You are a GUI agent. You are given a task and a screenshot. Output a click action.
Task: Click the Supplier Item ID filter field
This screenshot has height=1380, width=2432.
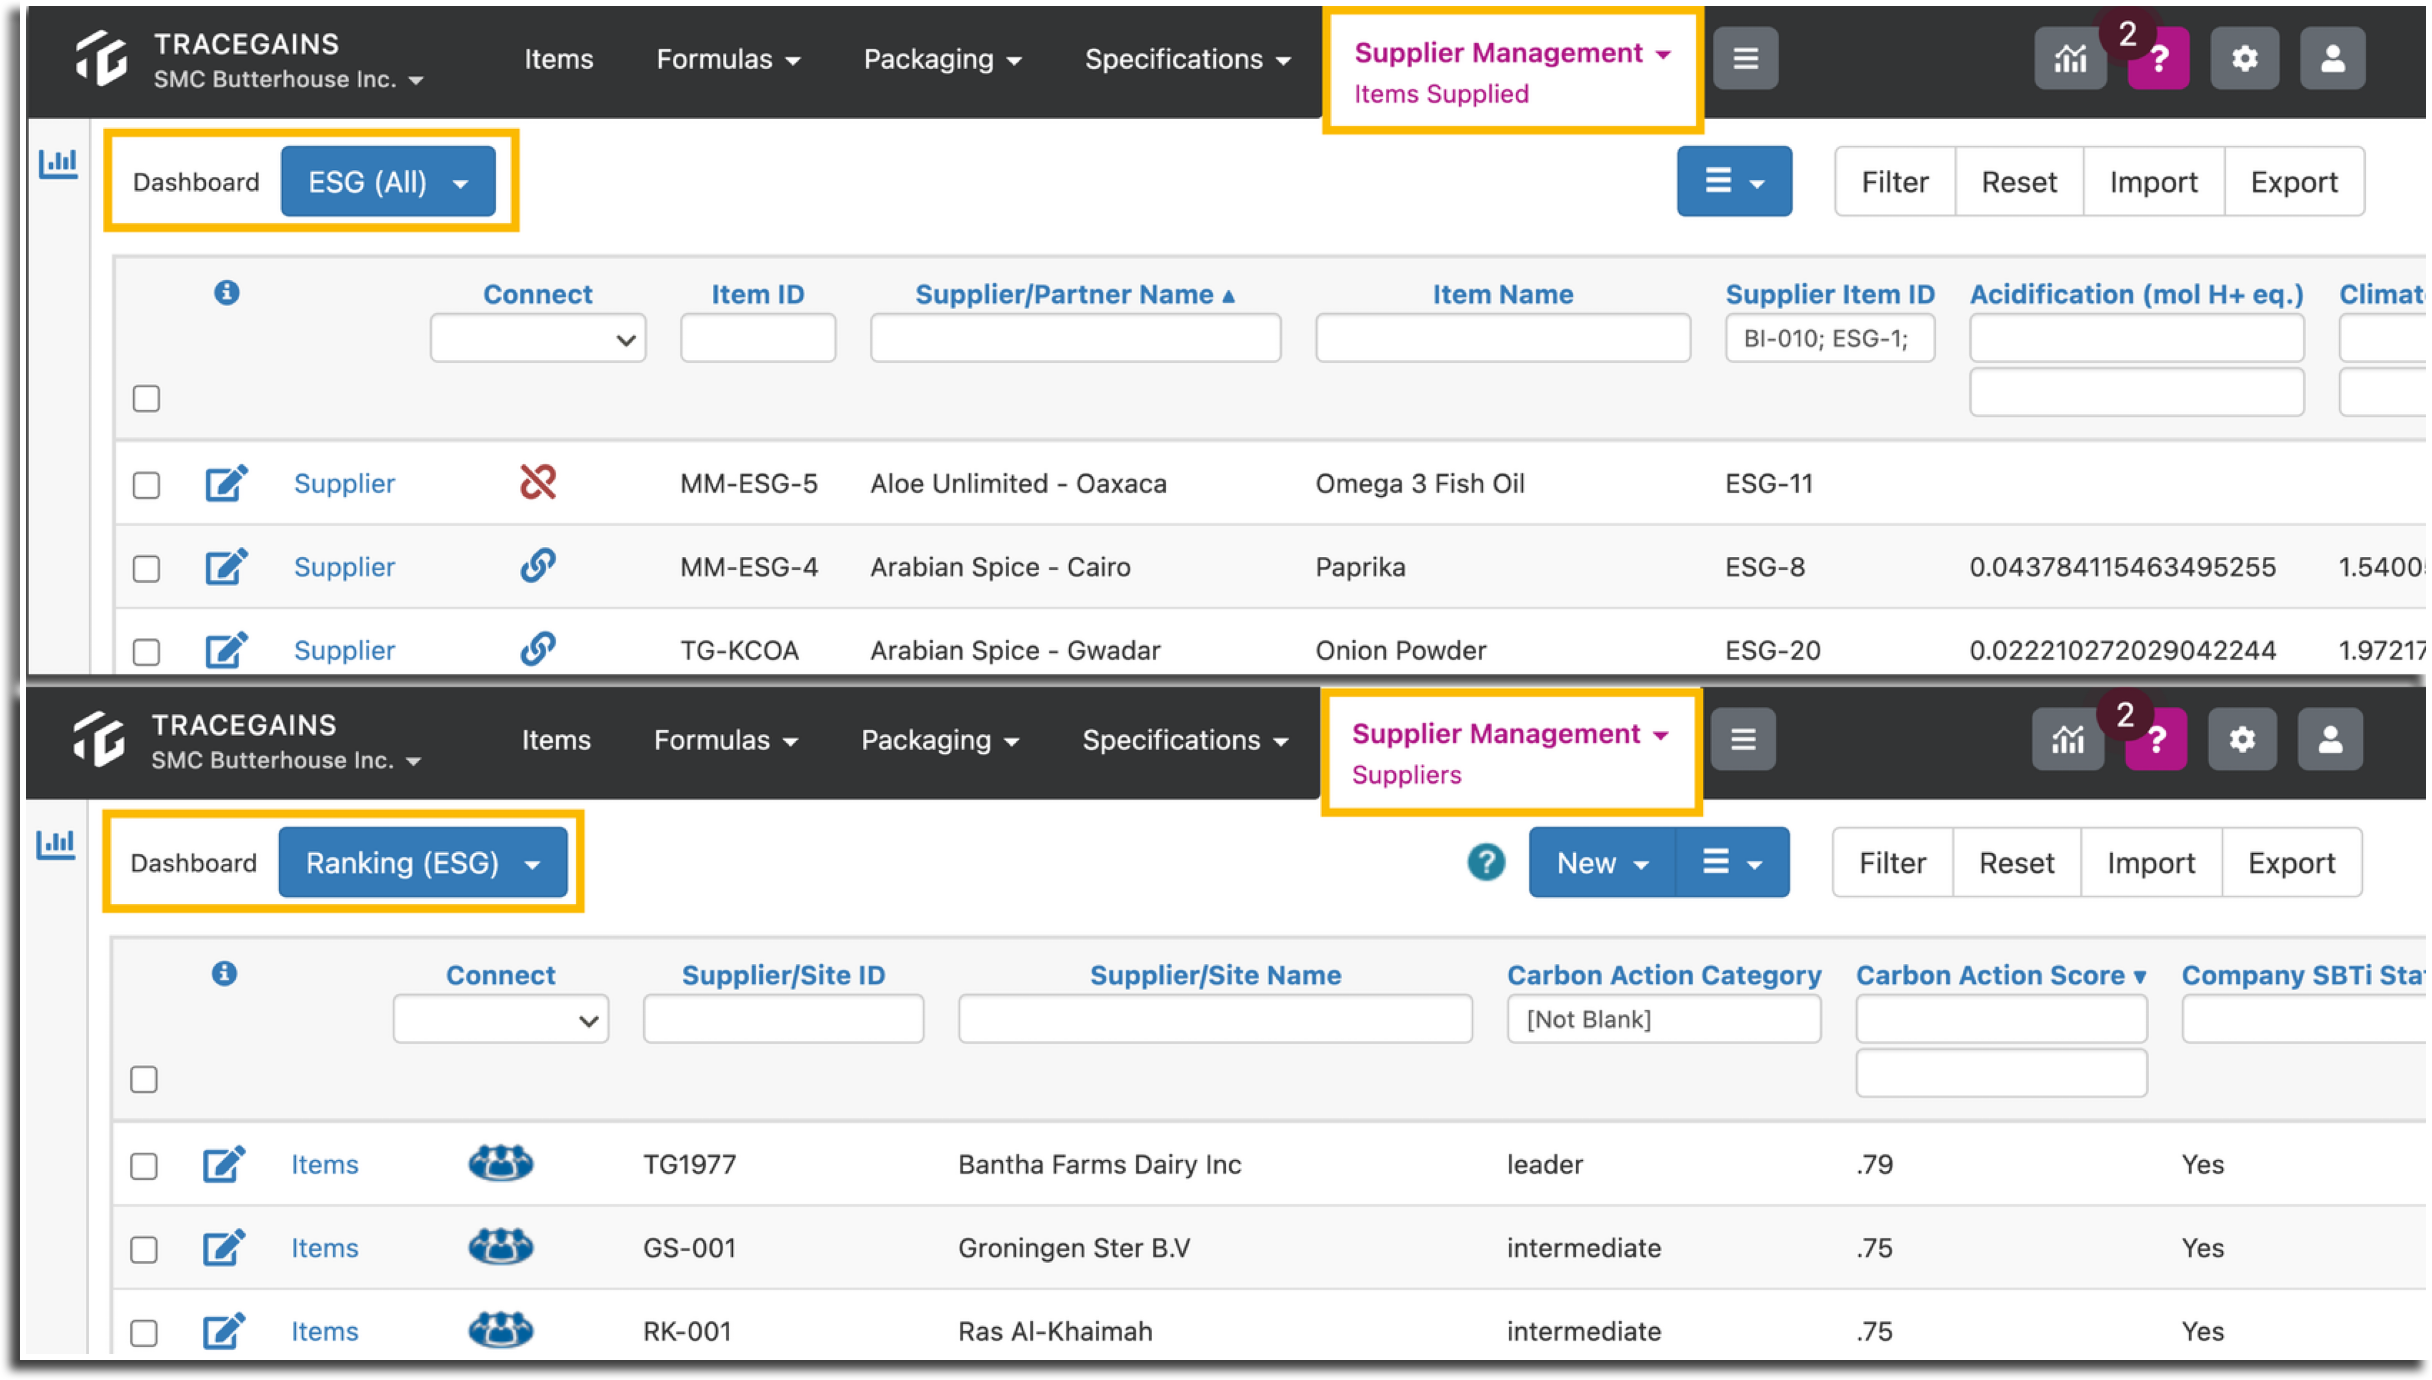[x=1829, y=339]
